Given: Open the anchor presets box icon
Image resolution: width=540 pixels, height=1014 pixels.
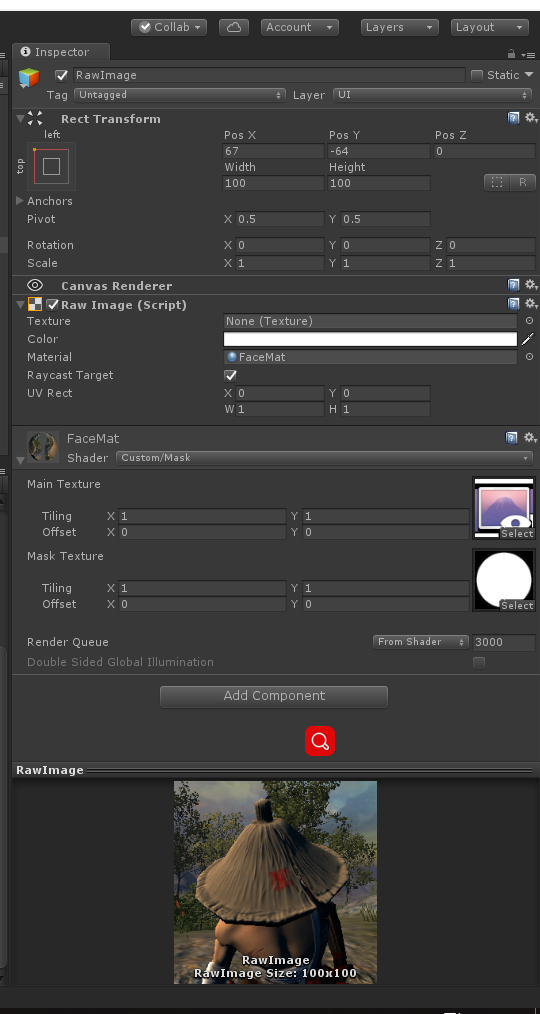Looking at the screenshot, I should pyautogui.click(x=51, y=166).
